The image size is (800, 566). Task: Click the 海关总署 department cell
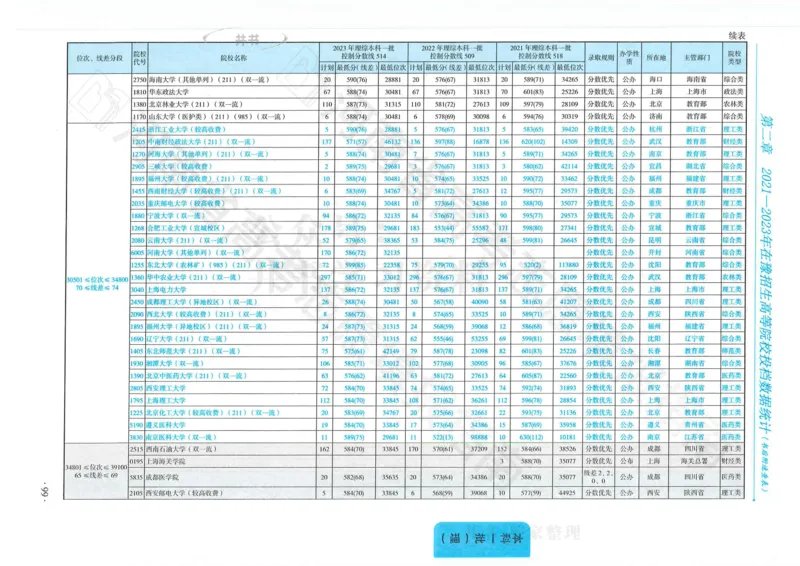[x=694, y=461]
